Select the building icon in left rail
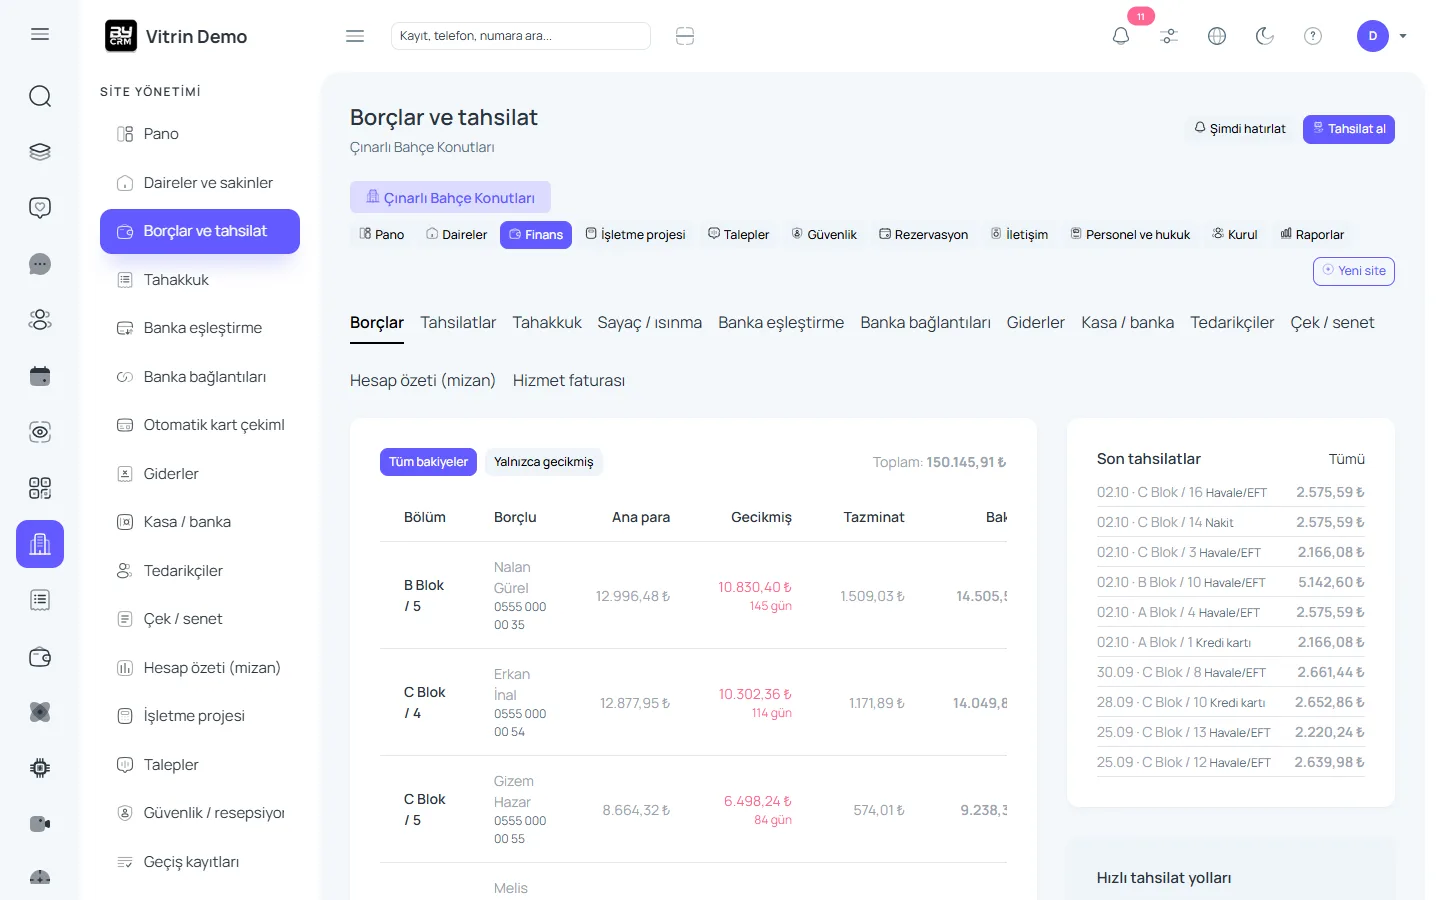The height and width of the screenshot is (900, 1440). tap(40, 544)
